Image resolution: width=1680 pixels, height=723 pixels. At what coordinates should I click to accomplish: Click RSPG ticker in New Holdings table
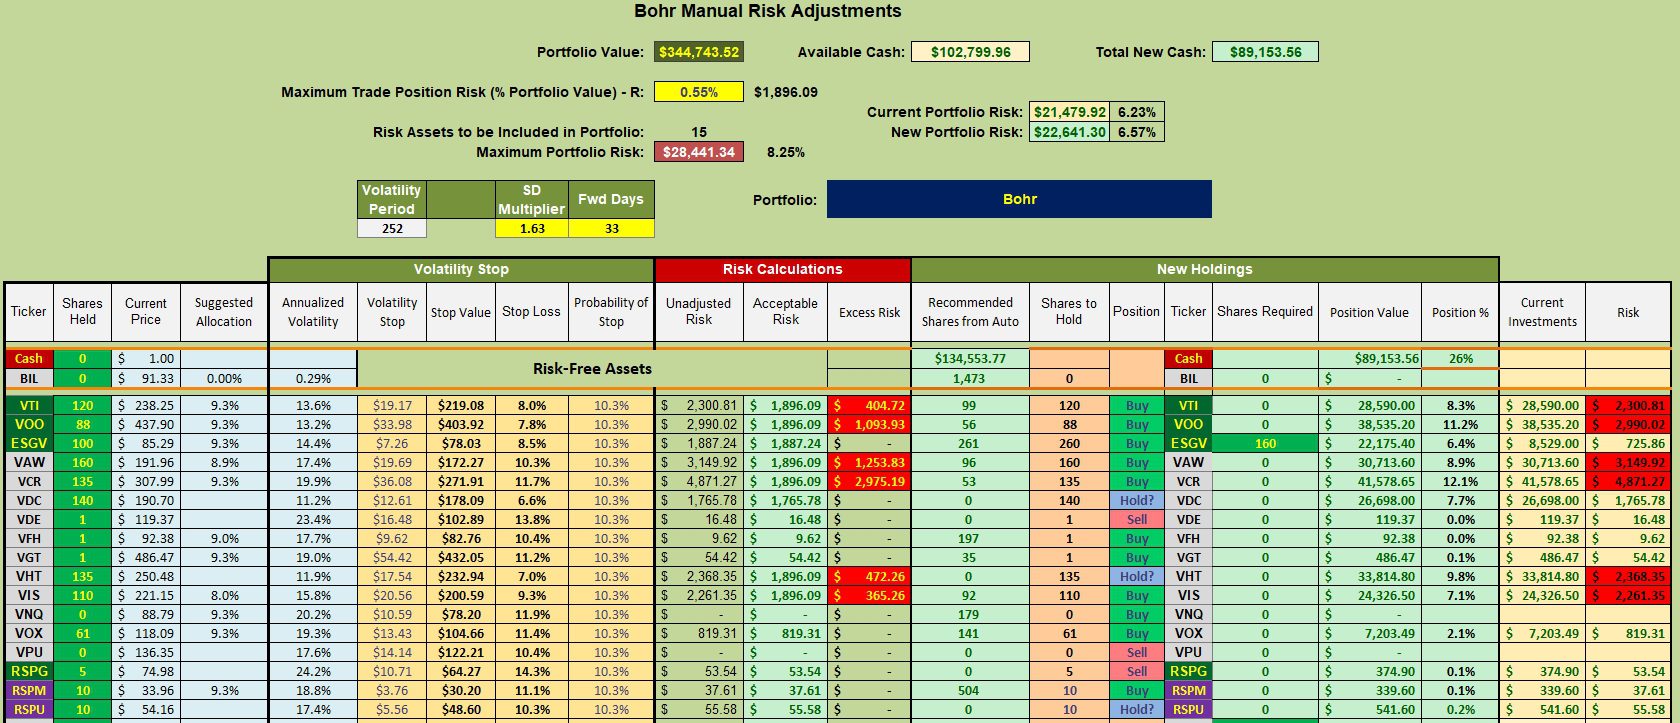pos(1188,671)
